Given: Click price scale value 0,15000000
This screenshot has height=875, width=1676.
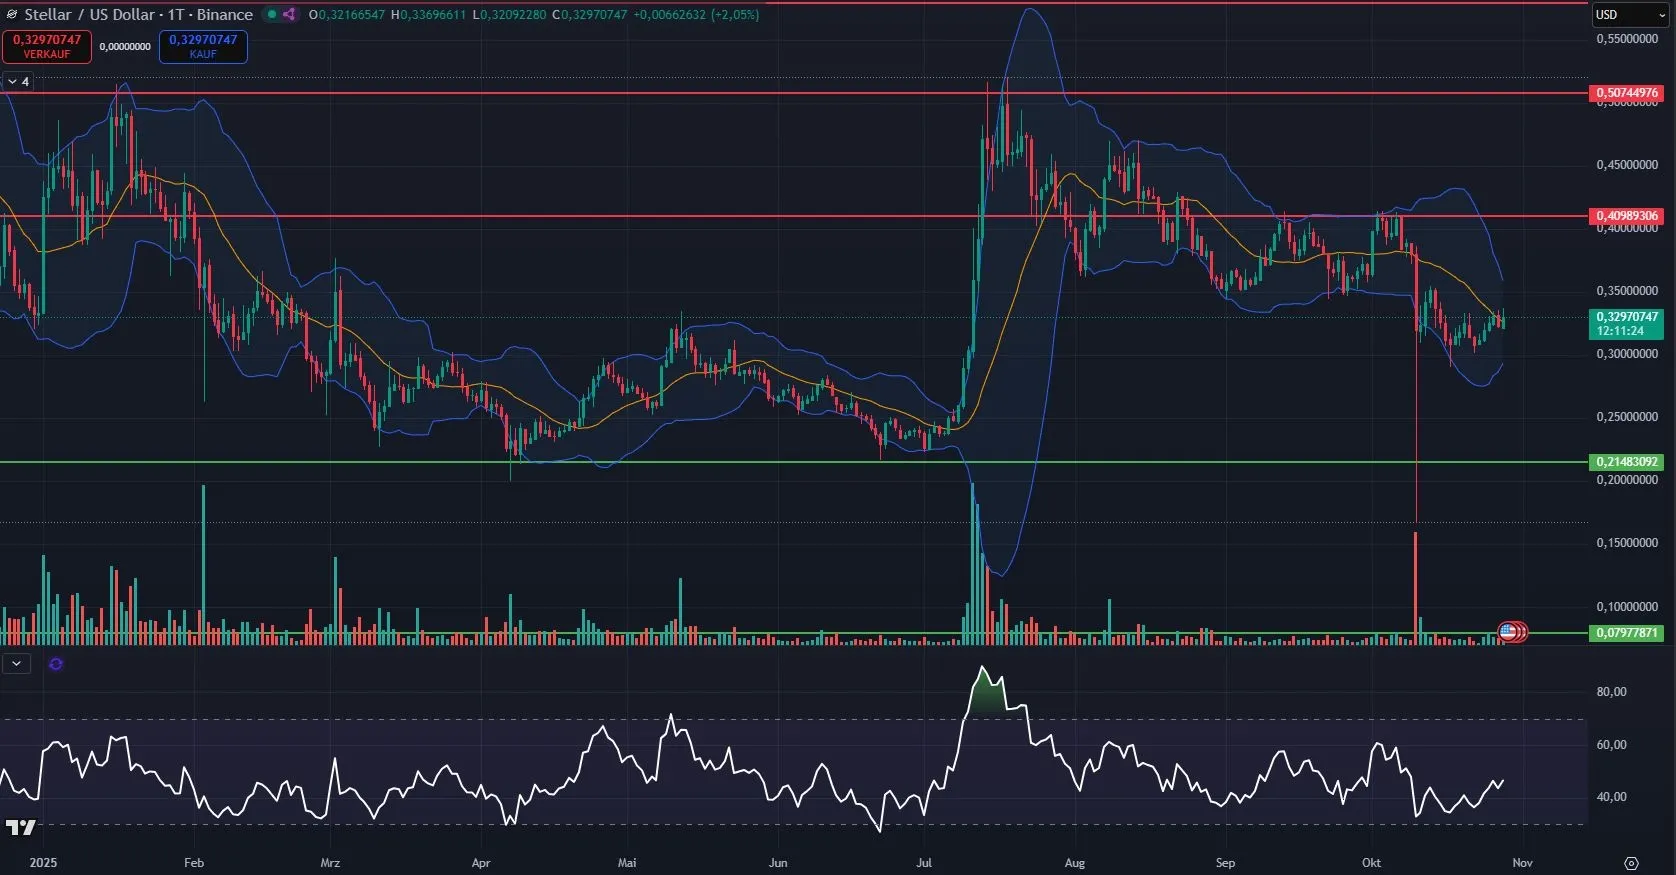Looking at the screenshot, I should pos(1627,543).
